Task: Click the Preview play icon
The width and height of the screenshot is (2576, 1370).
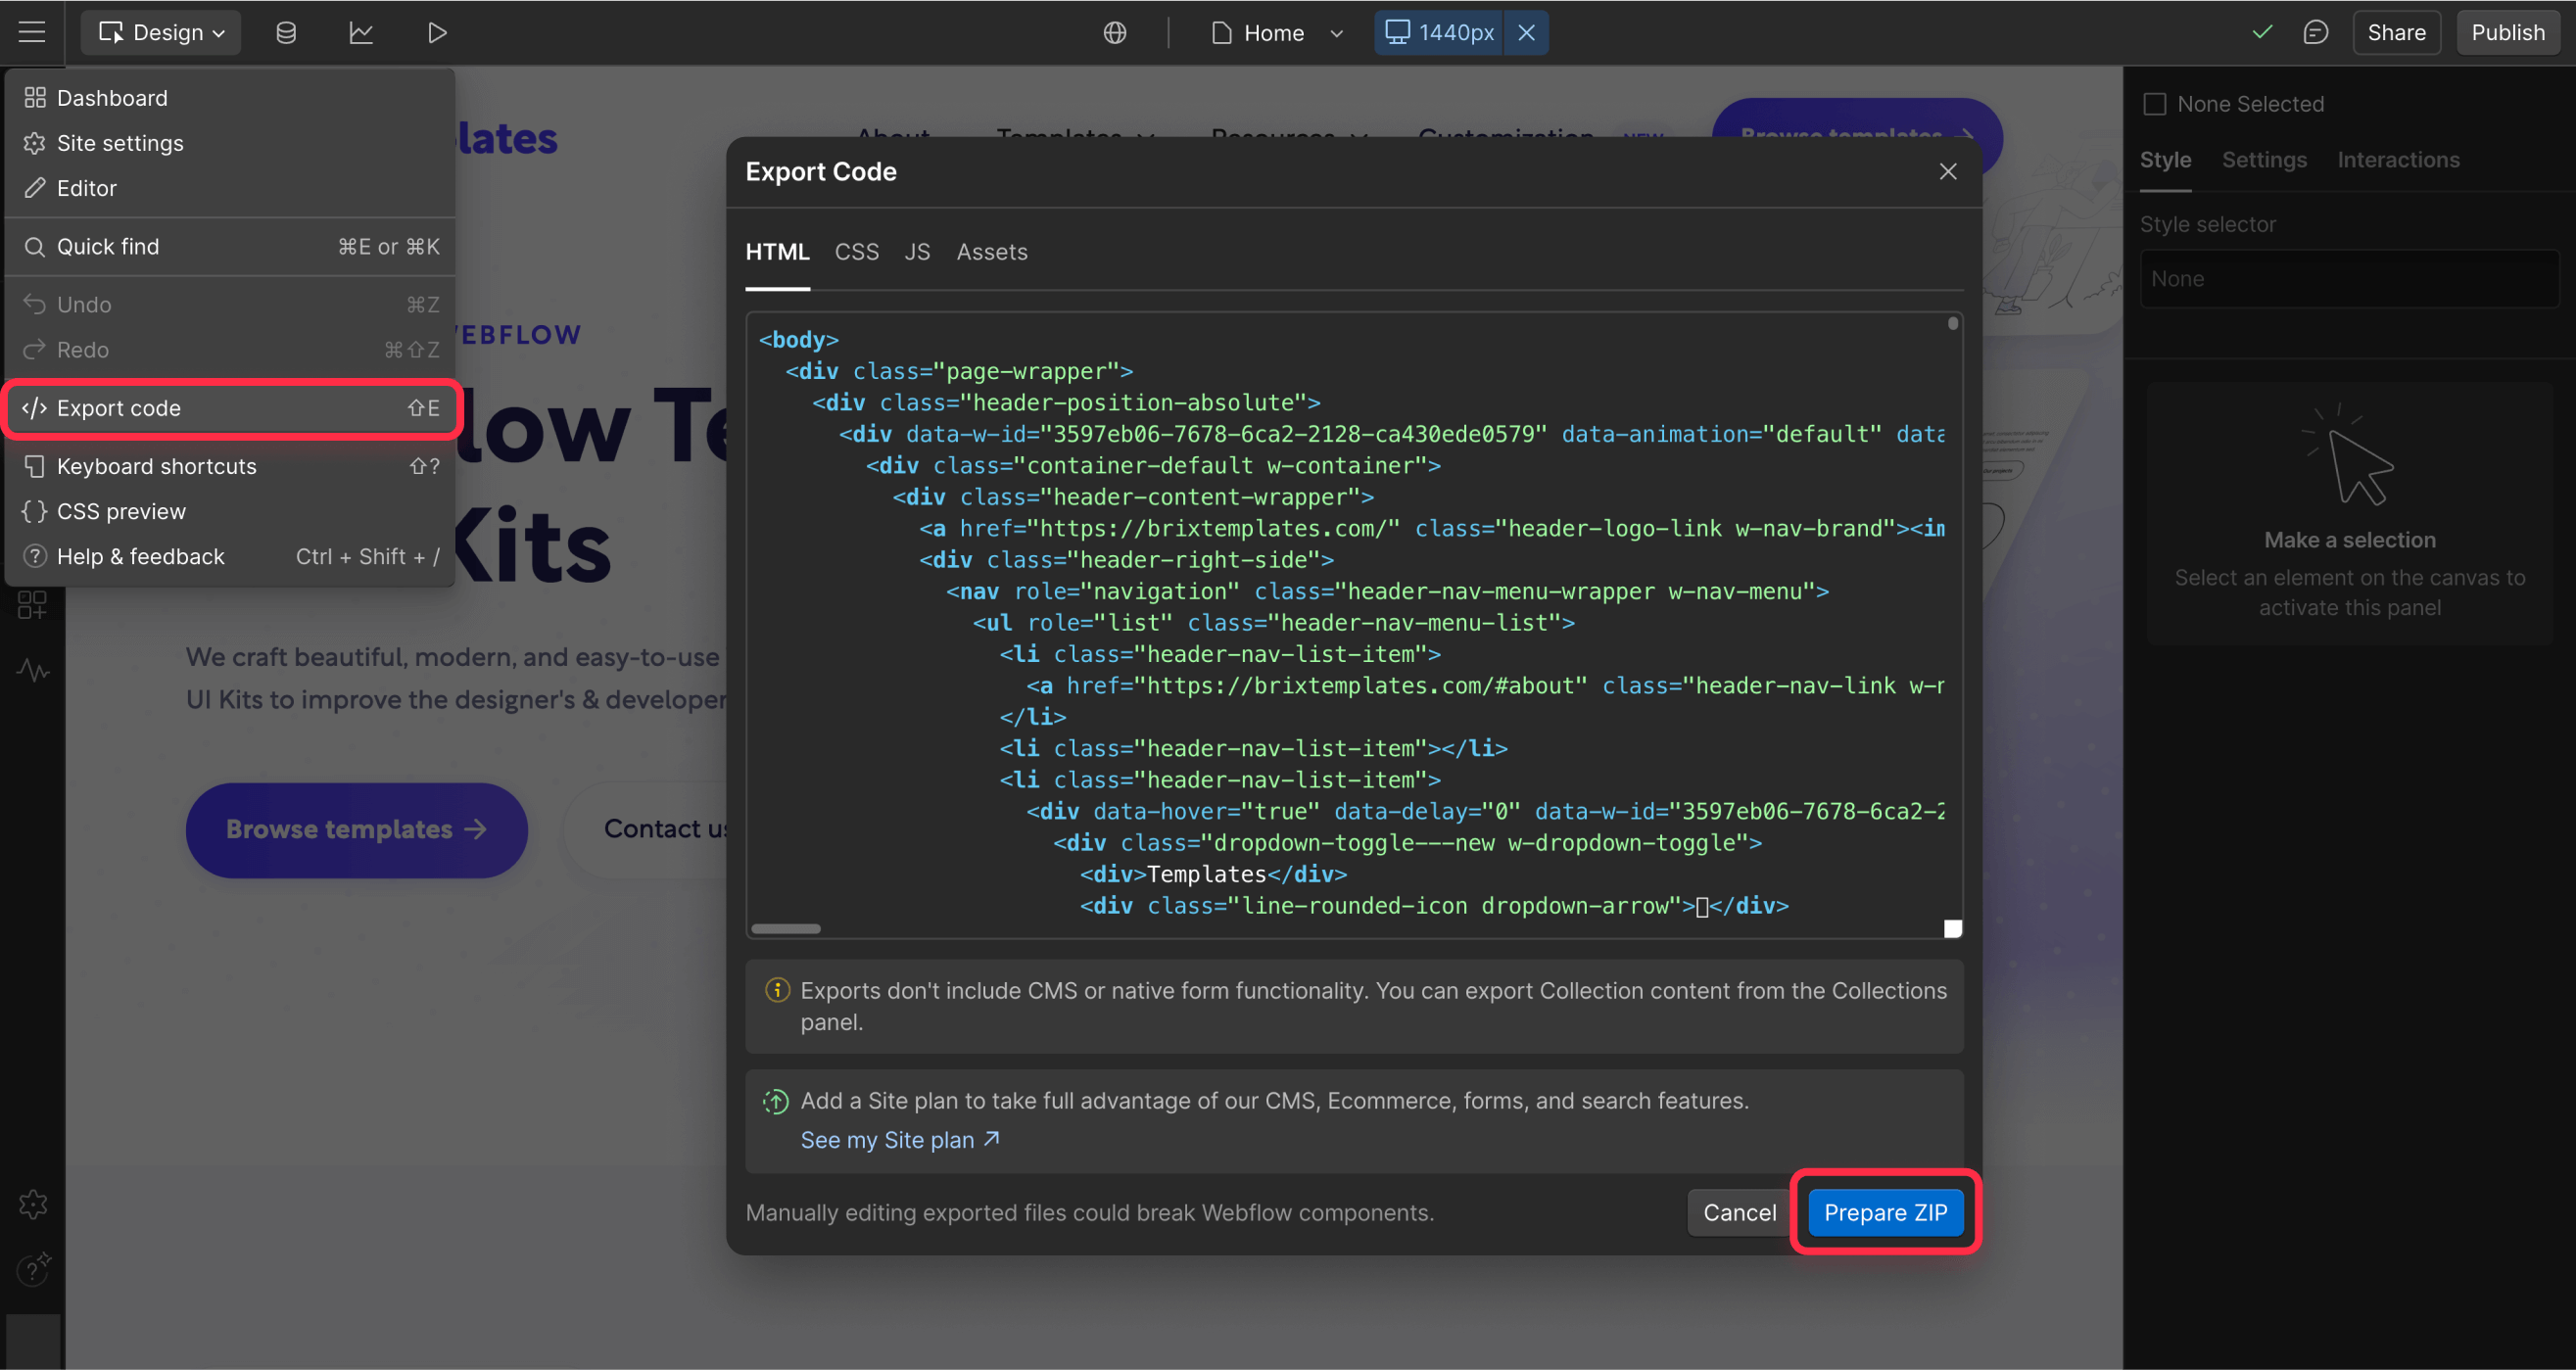Action: point(436,33)
